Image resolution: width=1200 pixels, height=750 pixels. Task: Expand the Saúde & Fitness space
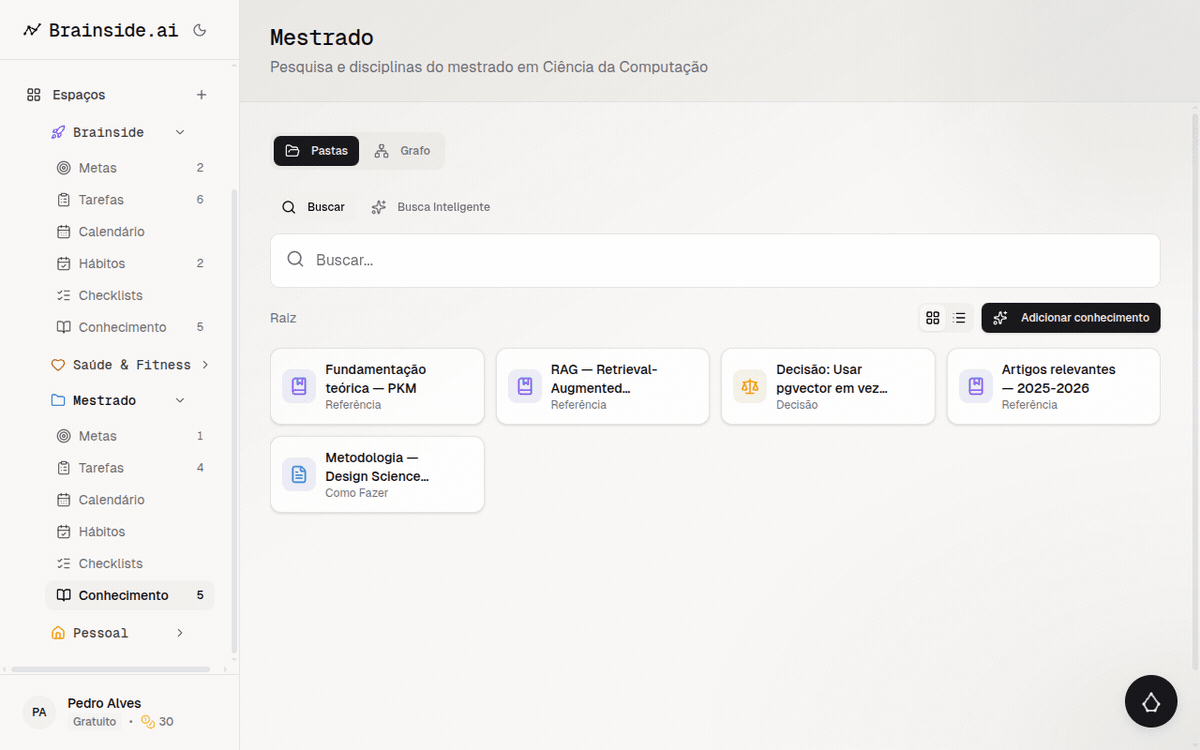click(205, 365)
